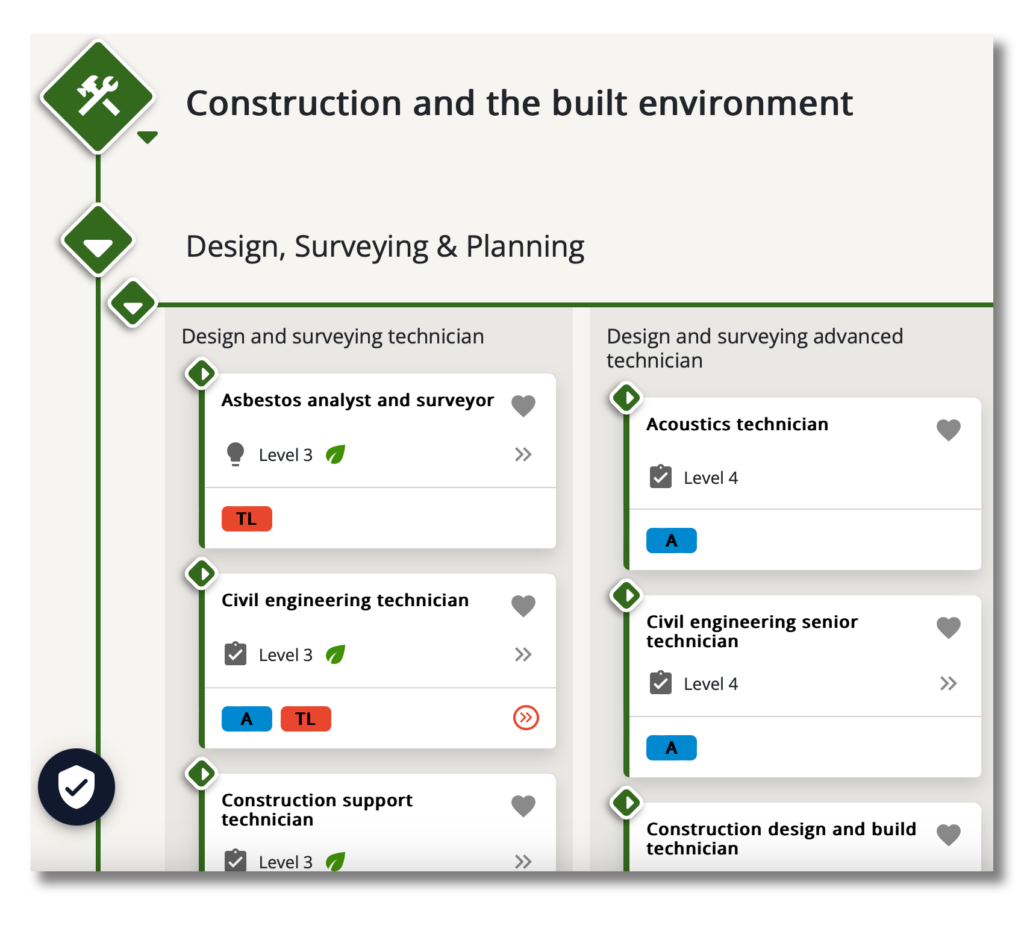Click the Construction and the built environment heading

pos(519,103)
